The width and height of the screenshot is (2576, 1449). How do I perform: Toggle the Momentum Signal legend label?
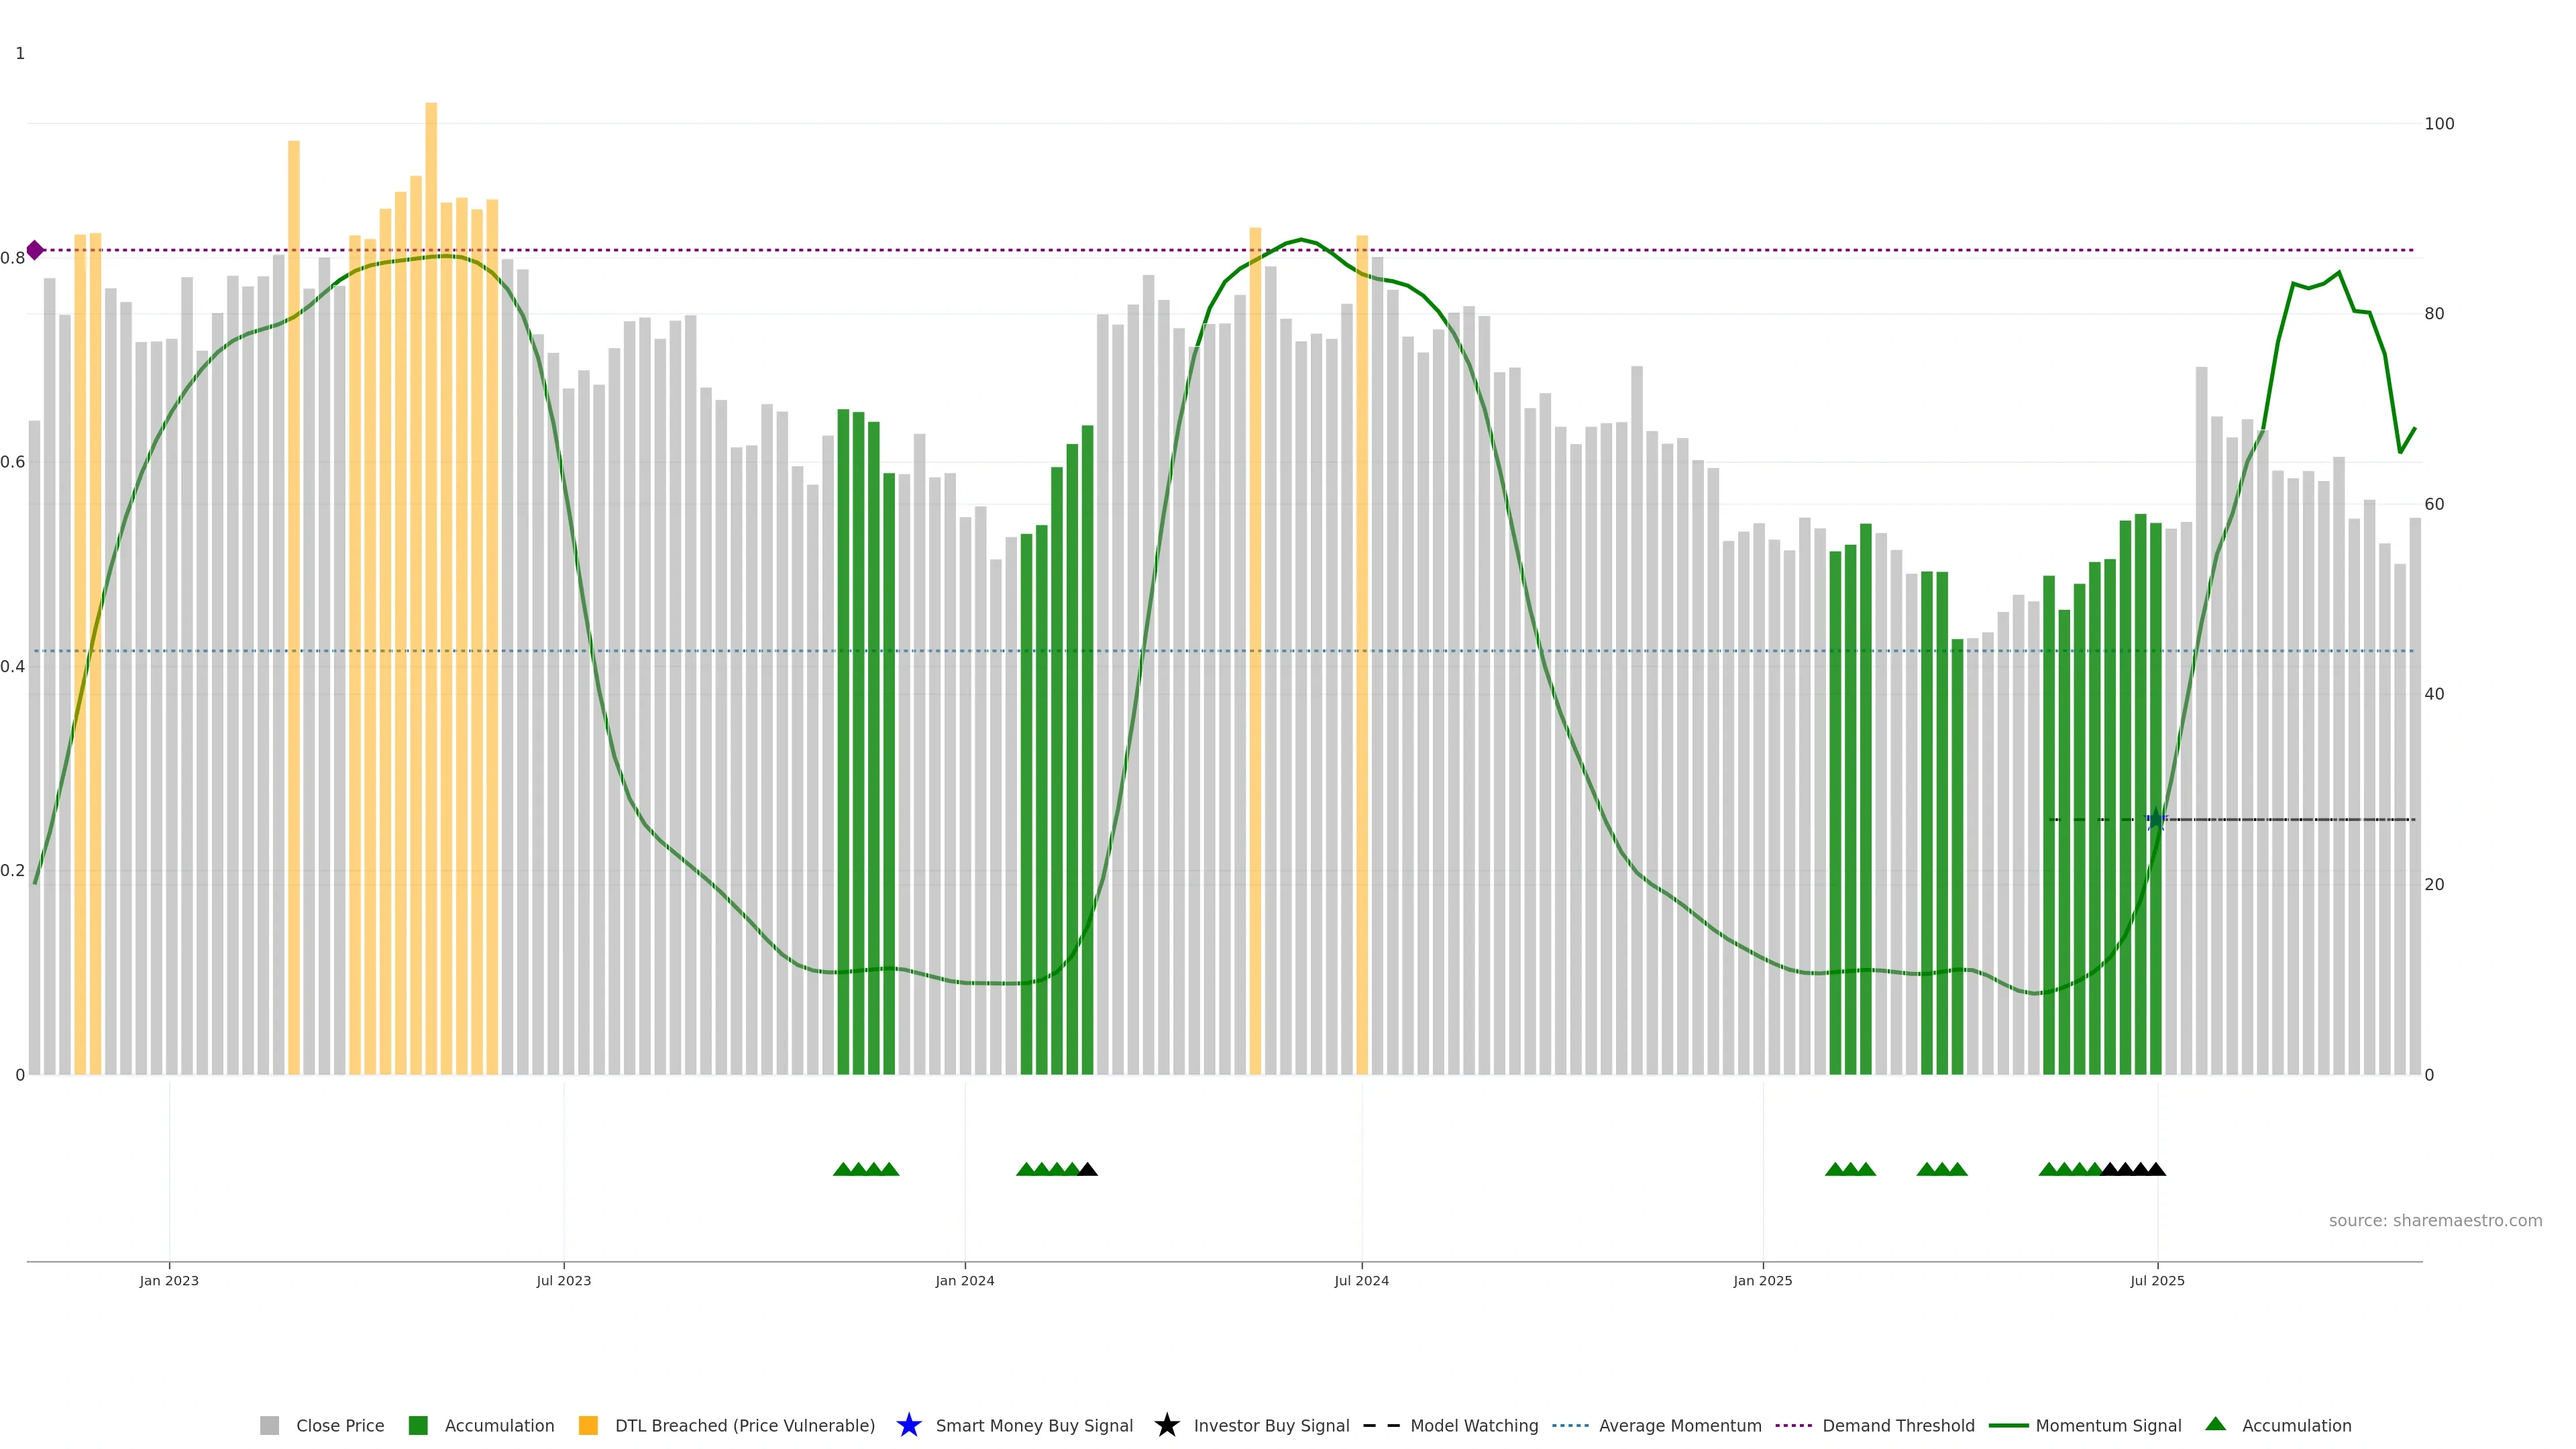tap(2108, 1425)
